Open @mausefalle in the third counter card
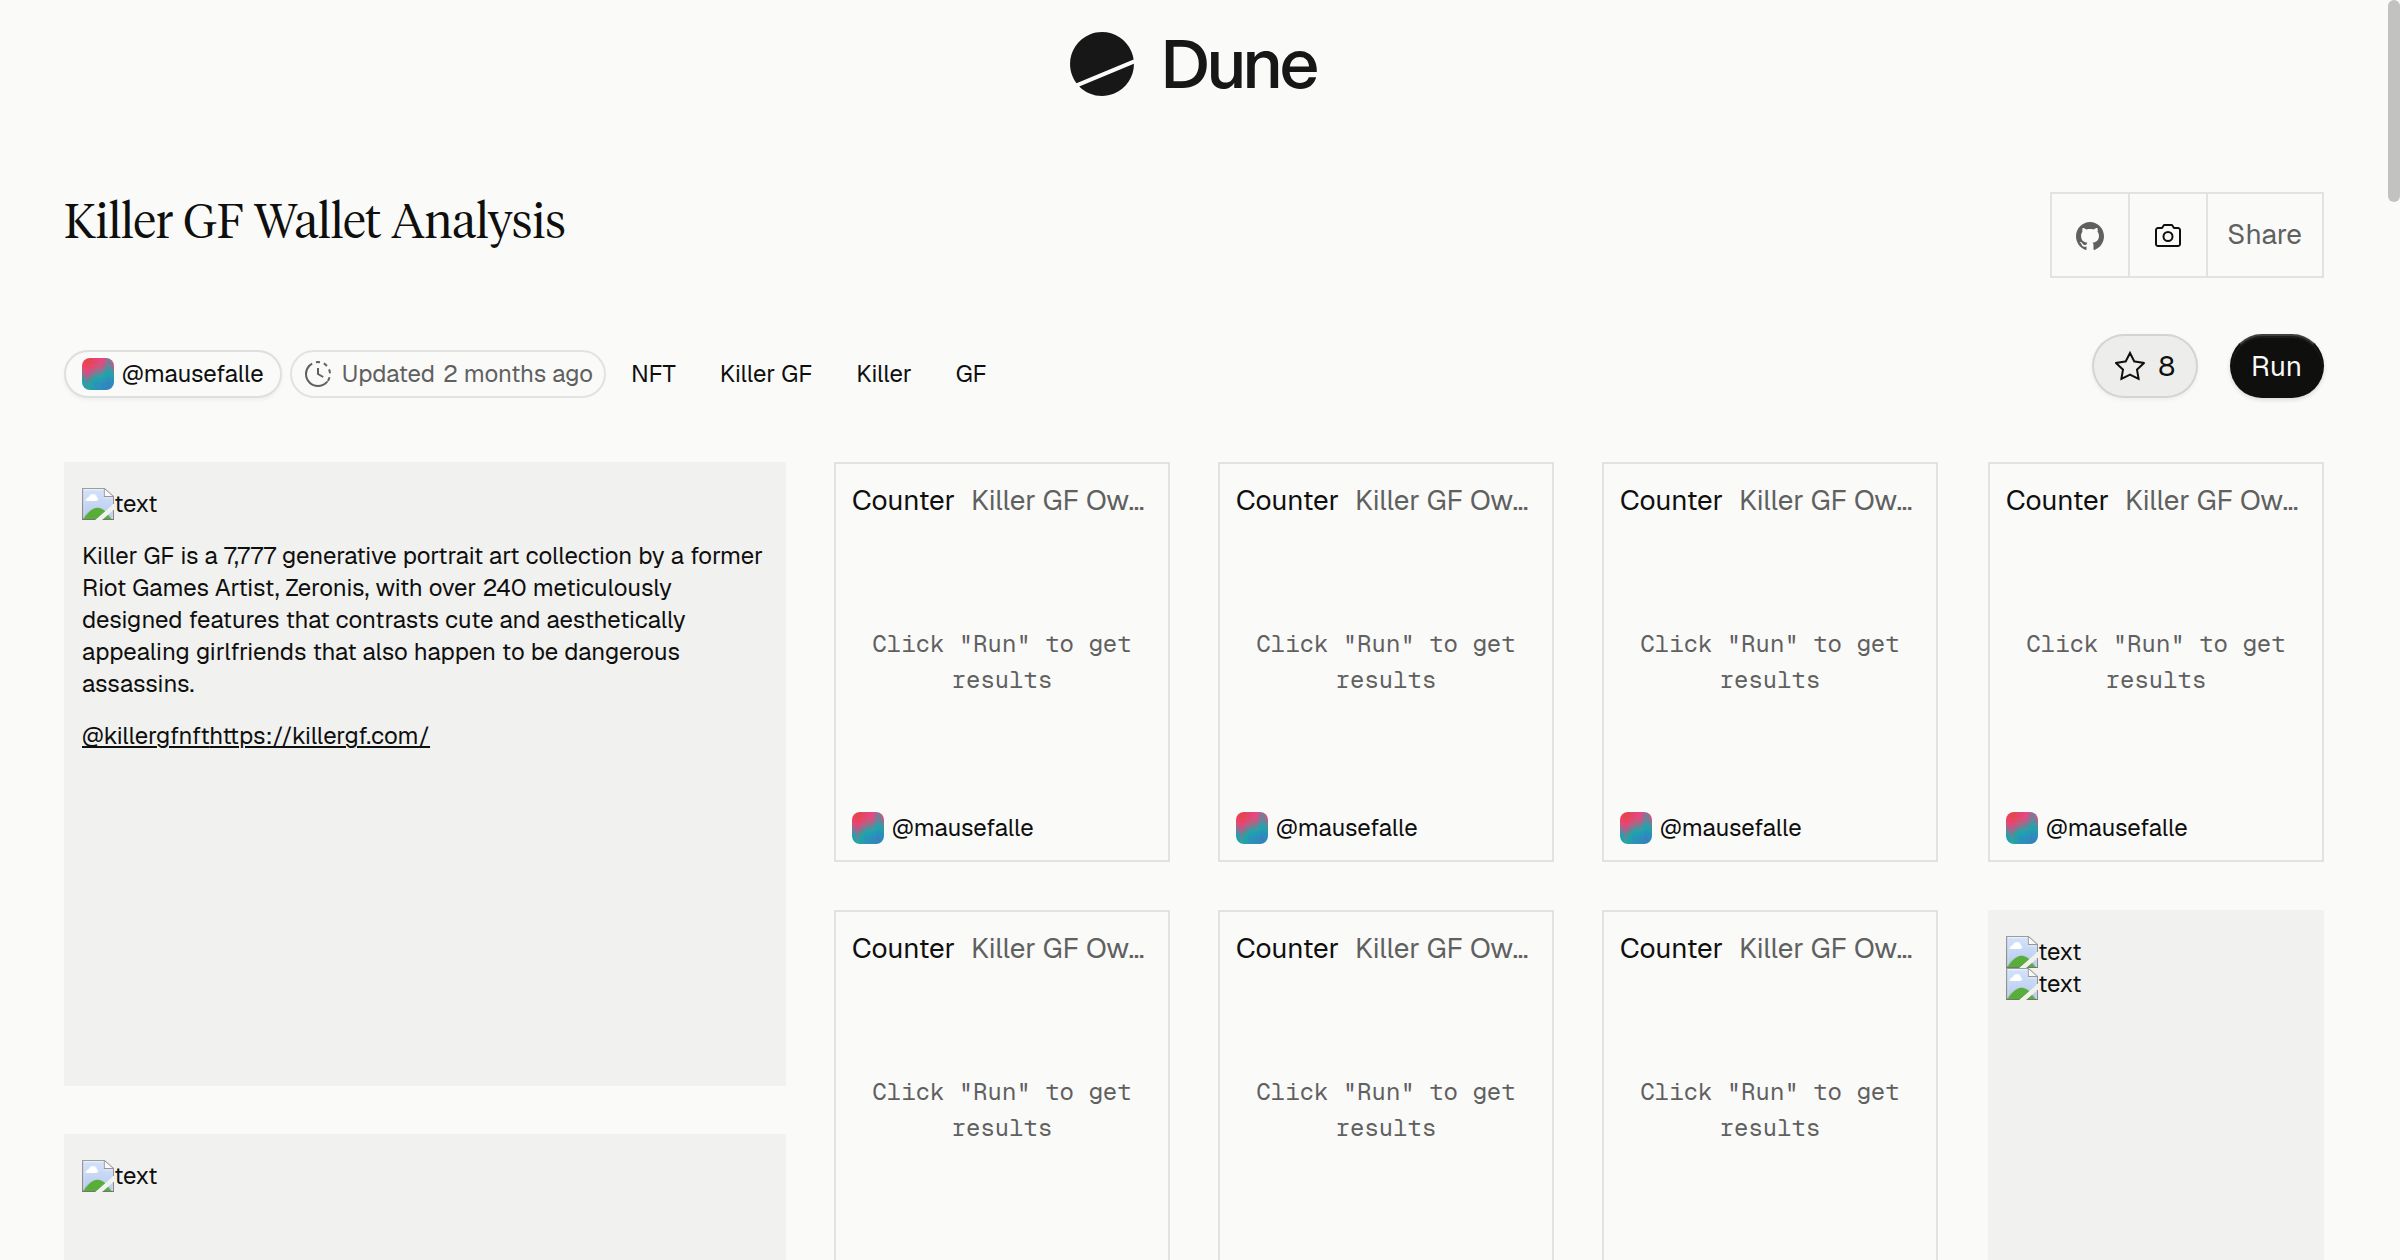The image size is (2400, 1260). click(1730, 828)
